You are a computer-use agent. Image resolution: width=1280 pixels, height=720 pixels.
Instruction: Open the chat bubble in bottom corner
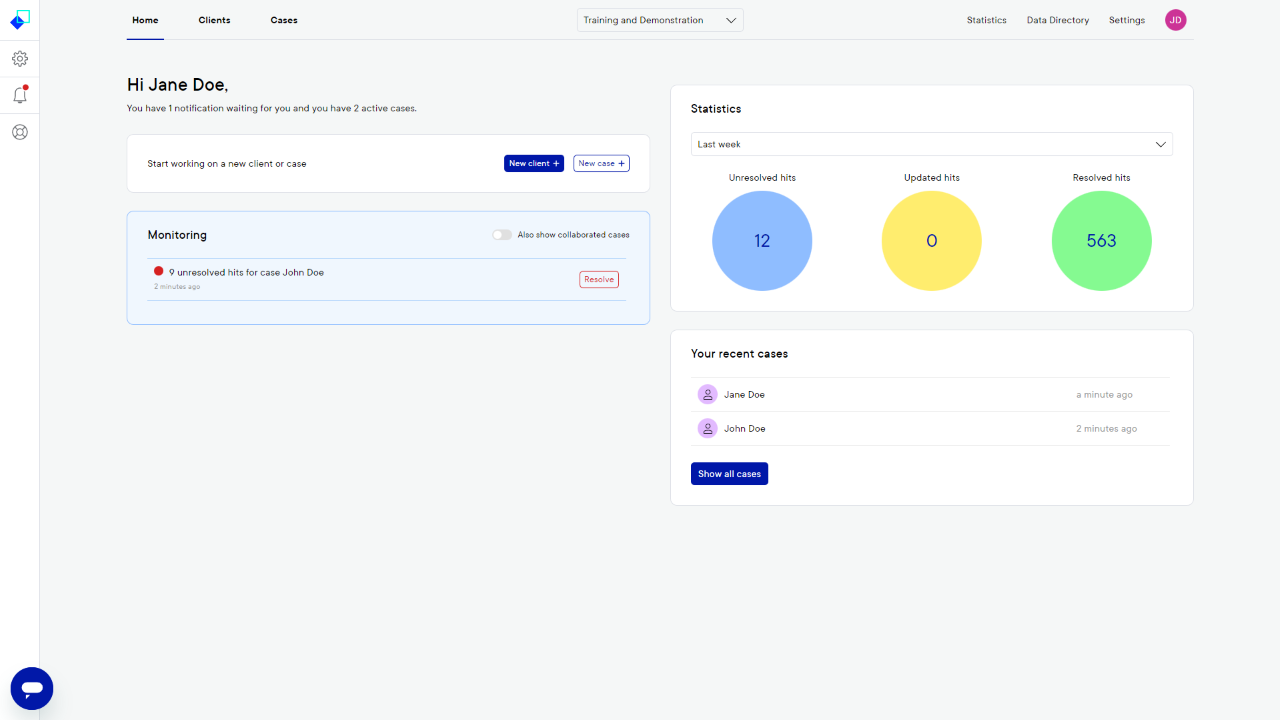[31, 688]
